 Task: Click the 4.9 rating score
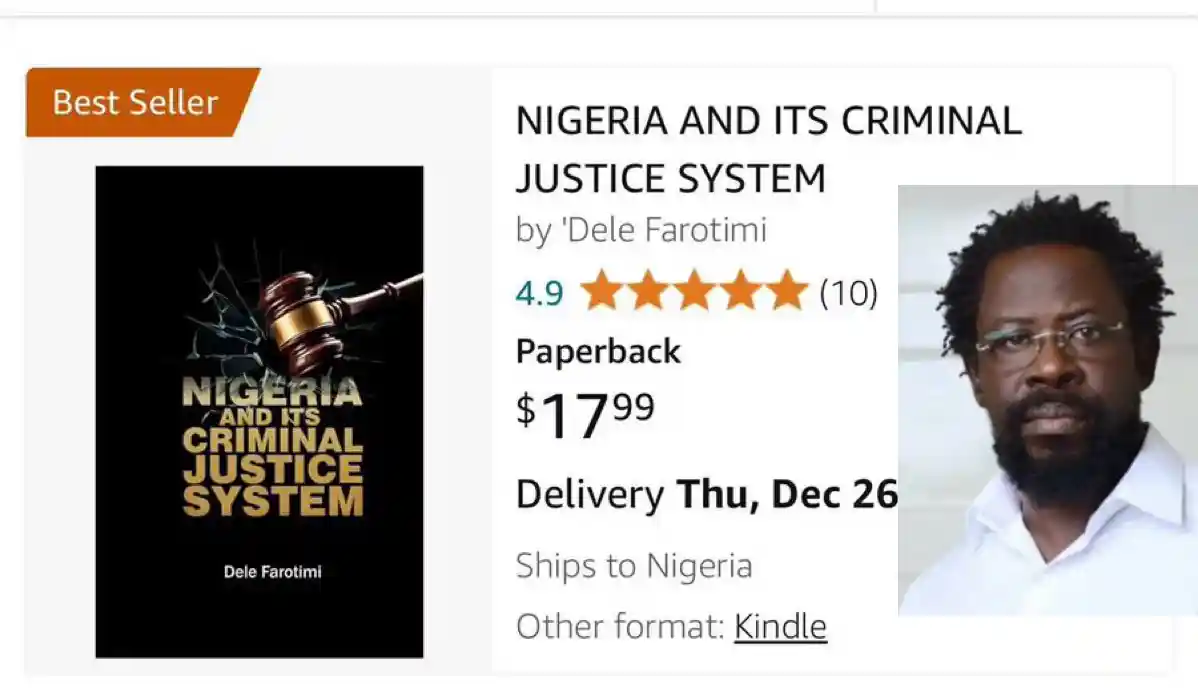[539, 293]
